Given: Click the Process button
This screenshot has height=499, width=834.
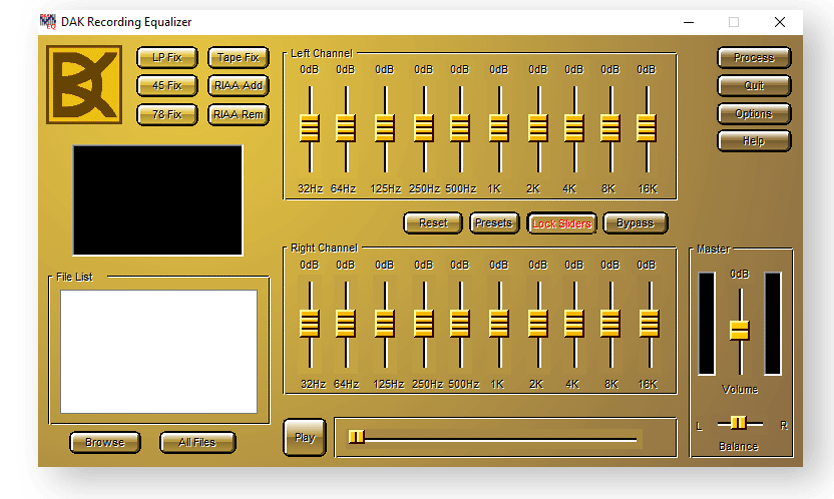Looking at the screenshot, I should point(754,57).
